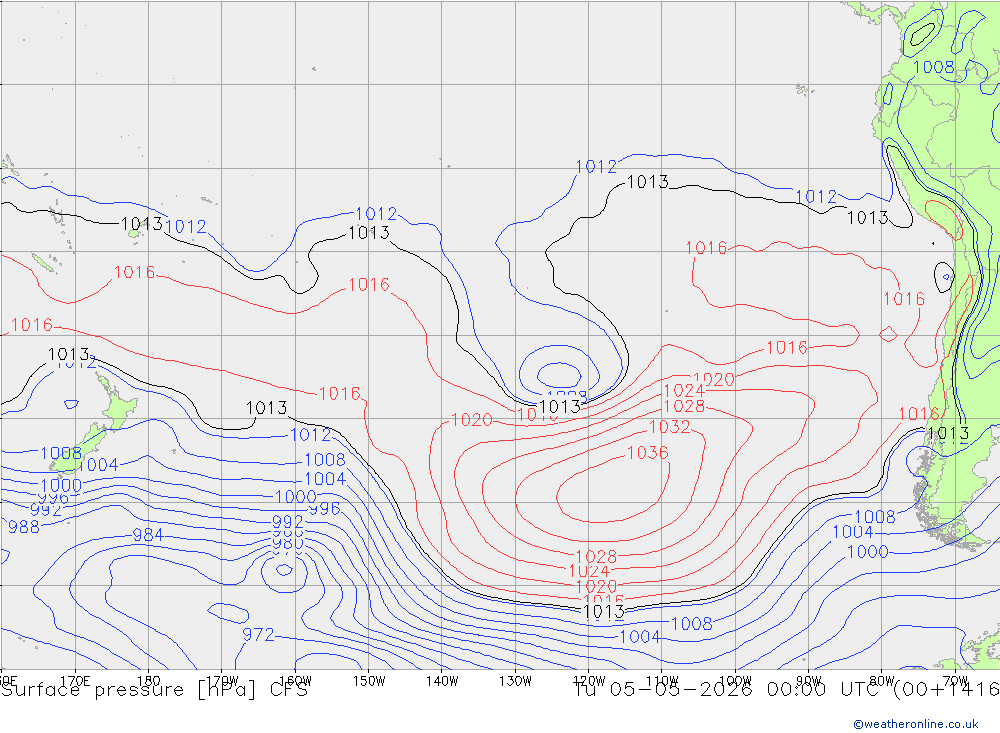
Task: Click the 80W longitude label
Action: point(882,681)
